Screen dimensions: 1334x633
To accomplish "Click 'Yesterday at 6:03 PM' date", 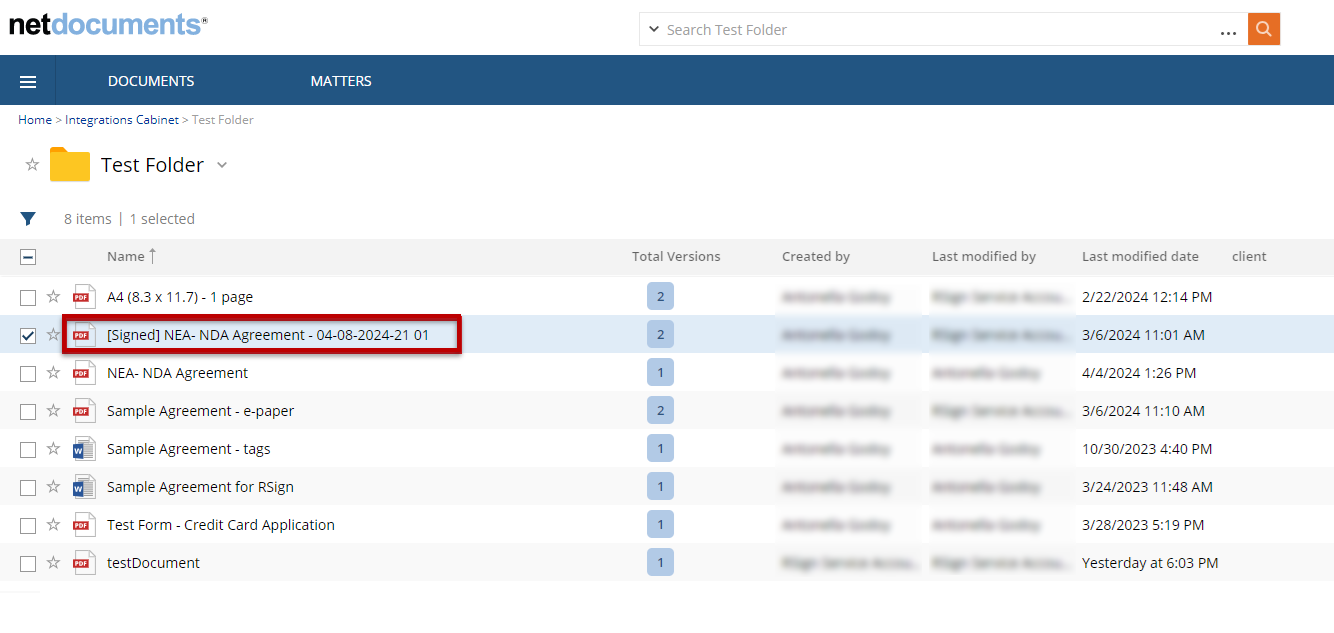I will [x=1150, y=563].
